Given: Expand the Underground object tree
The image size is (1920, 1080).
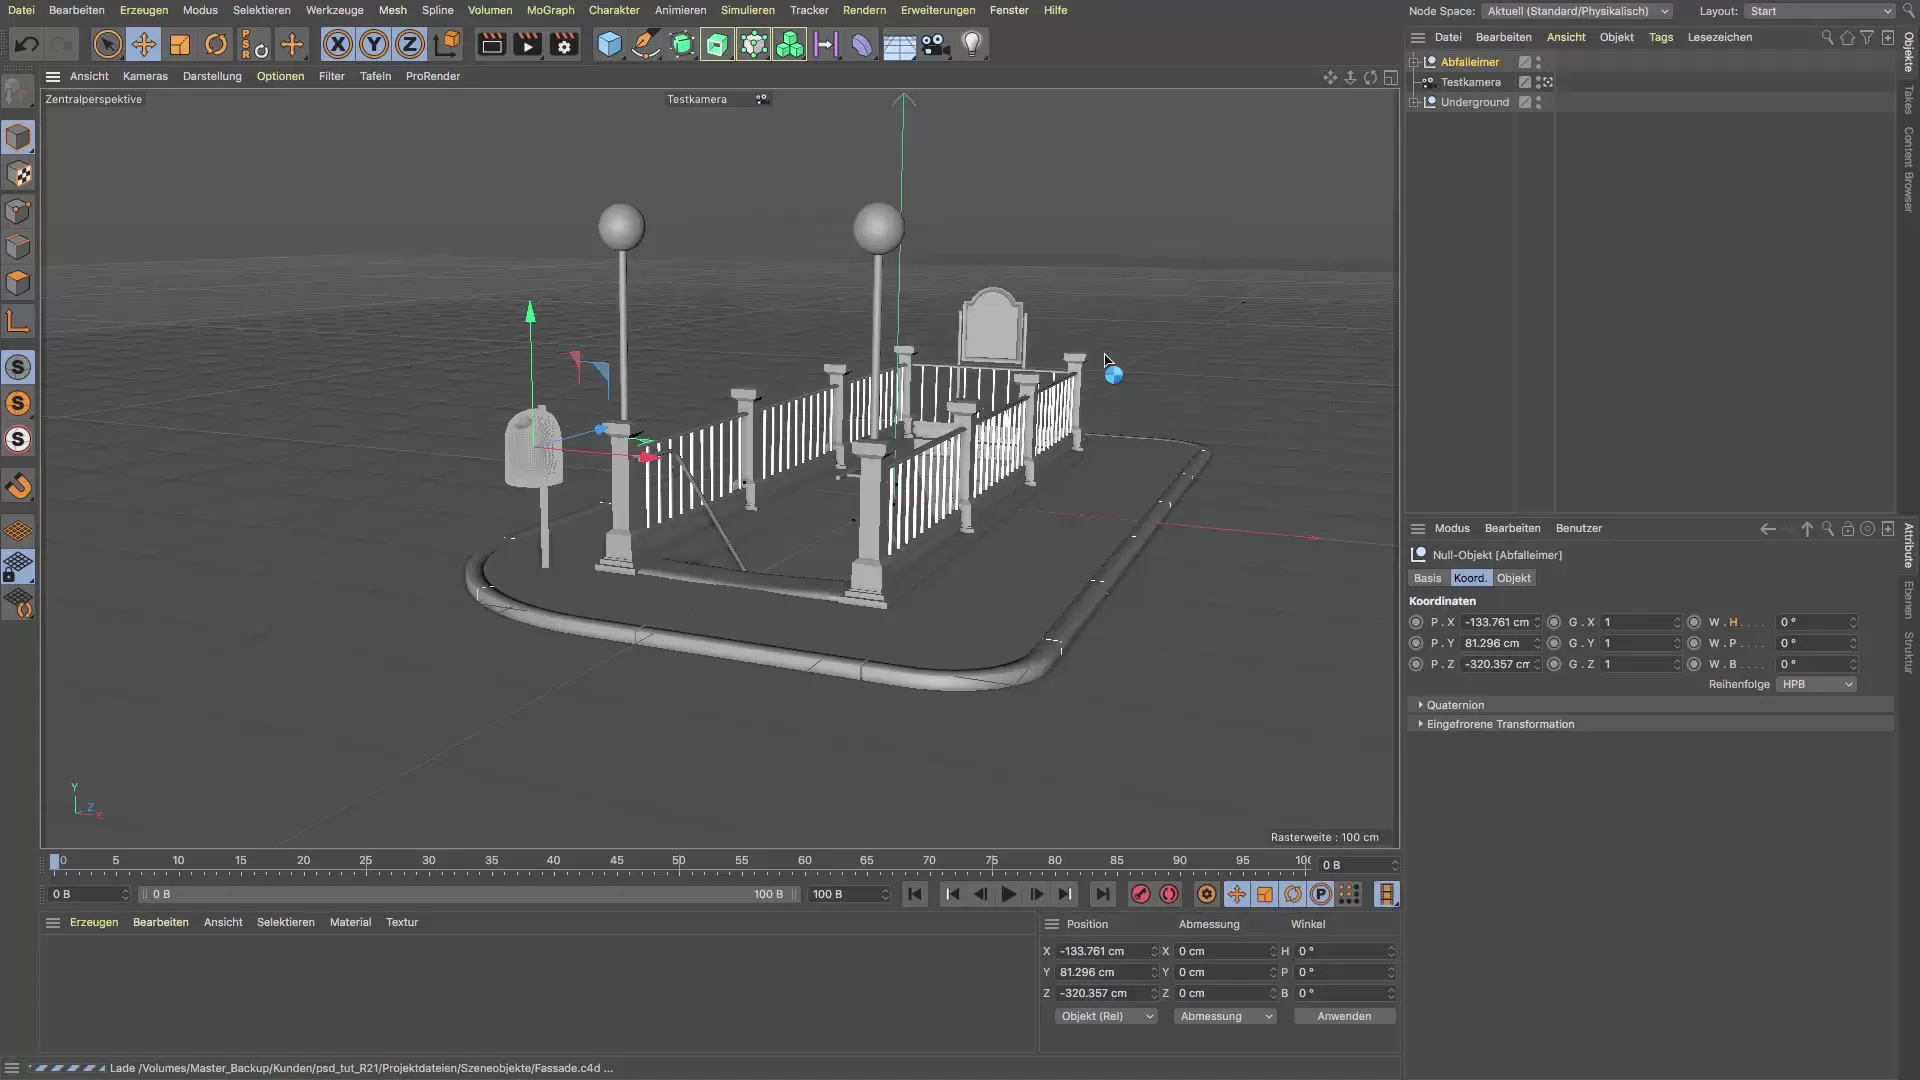Looking at the screenshot, I should (x=1414, y=102).
